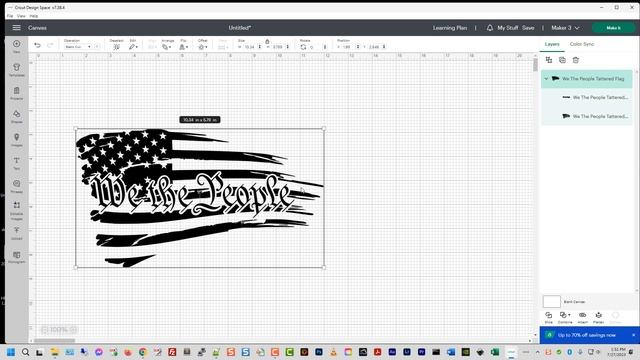
Task: Click the Make It button
Action: [x=613, y=28]
